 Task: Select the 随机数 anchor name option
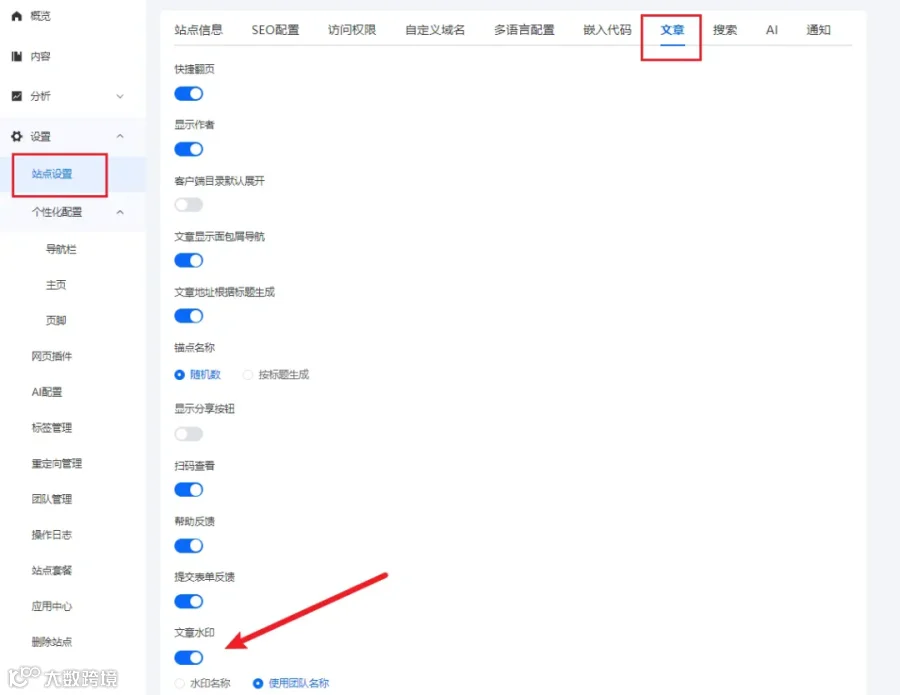click(197, 375)
